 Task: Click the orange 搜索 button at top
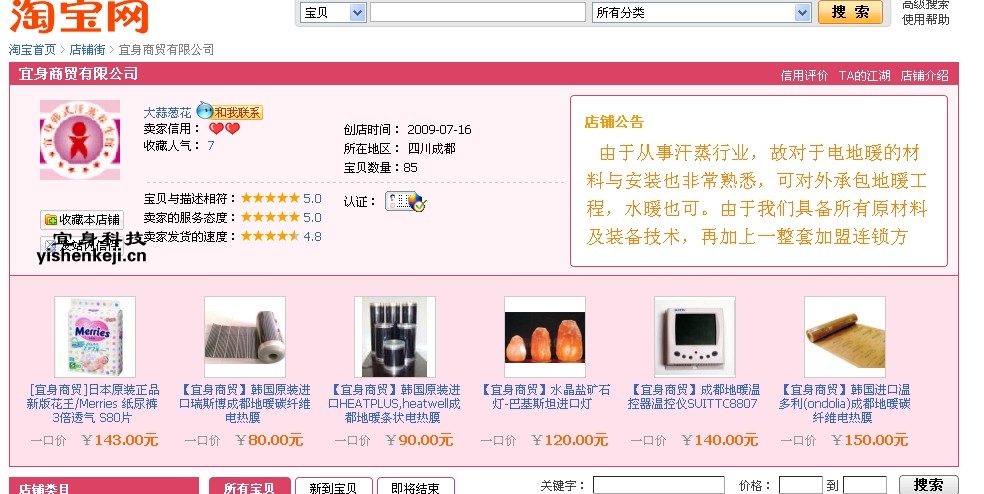coord(850,12)
